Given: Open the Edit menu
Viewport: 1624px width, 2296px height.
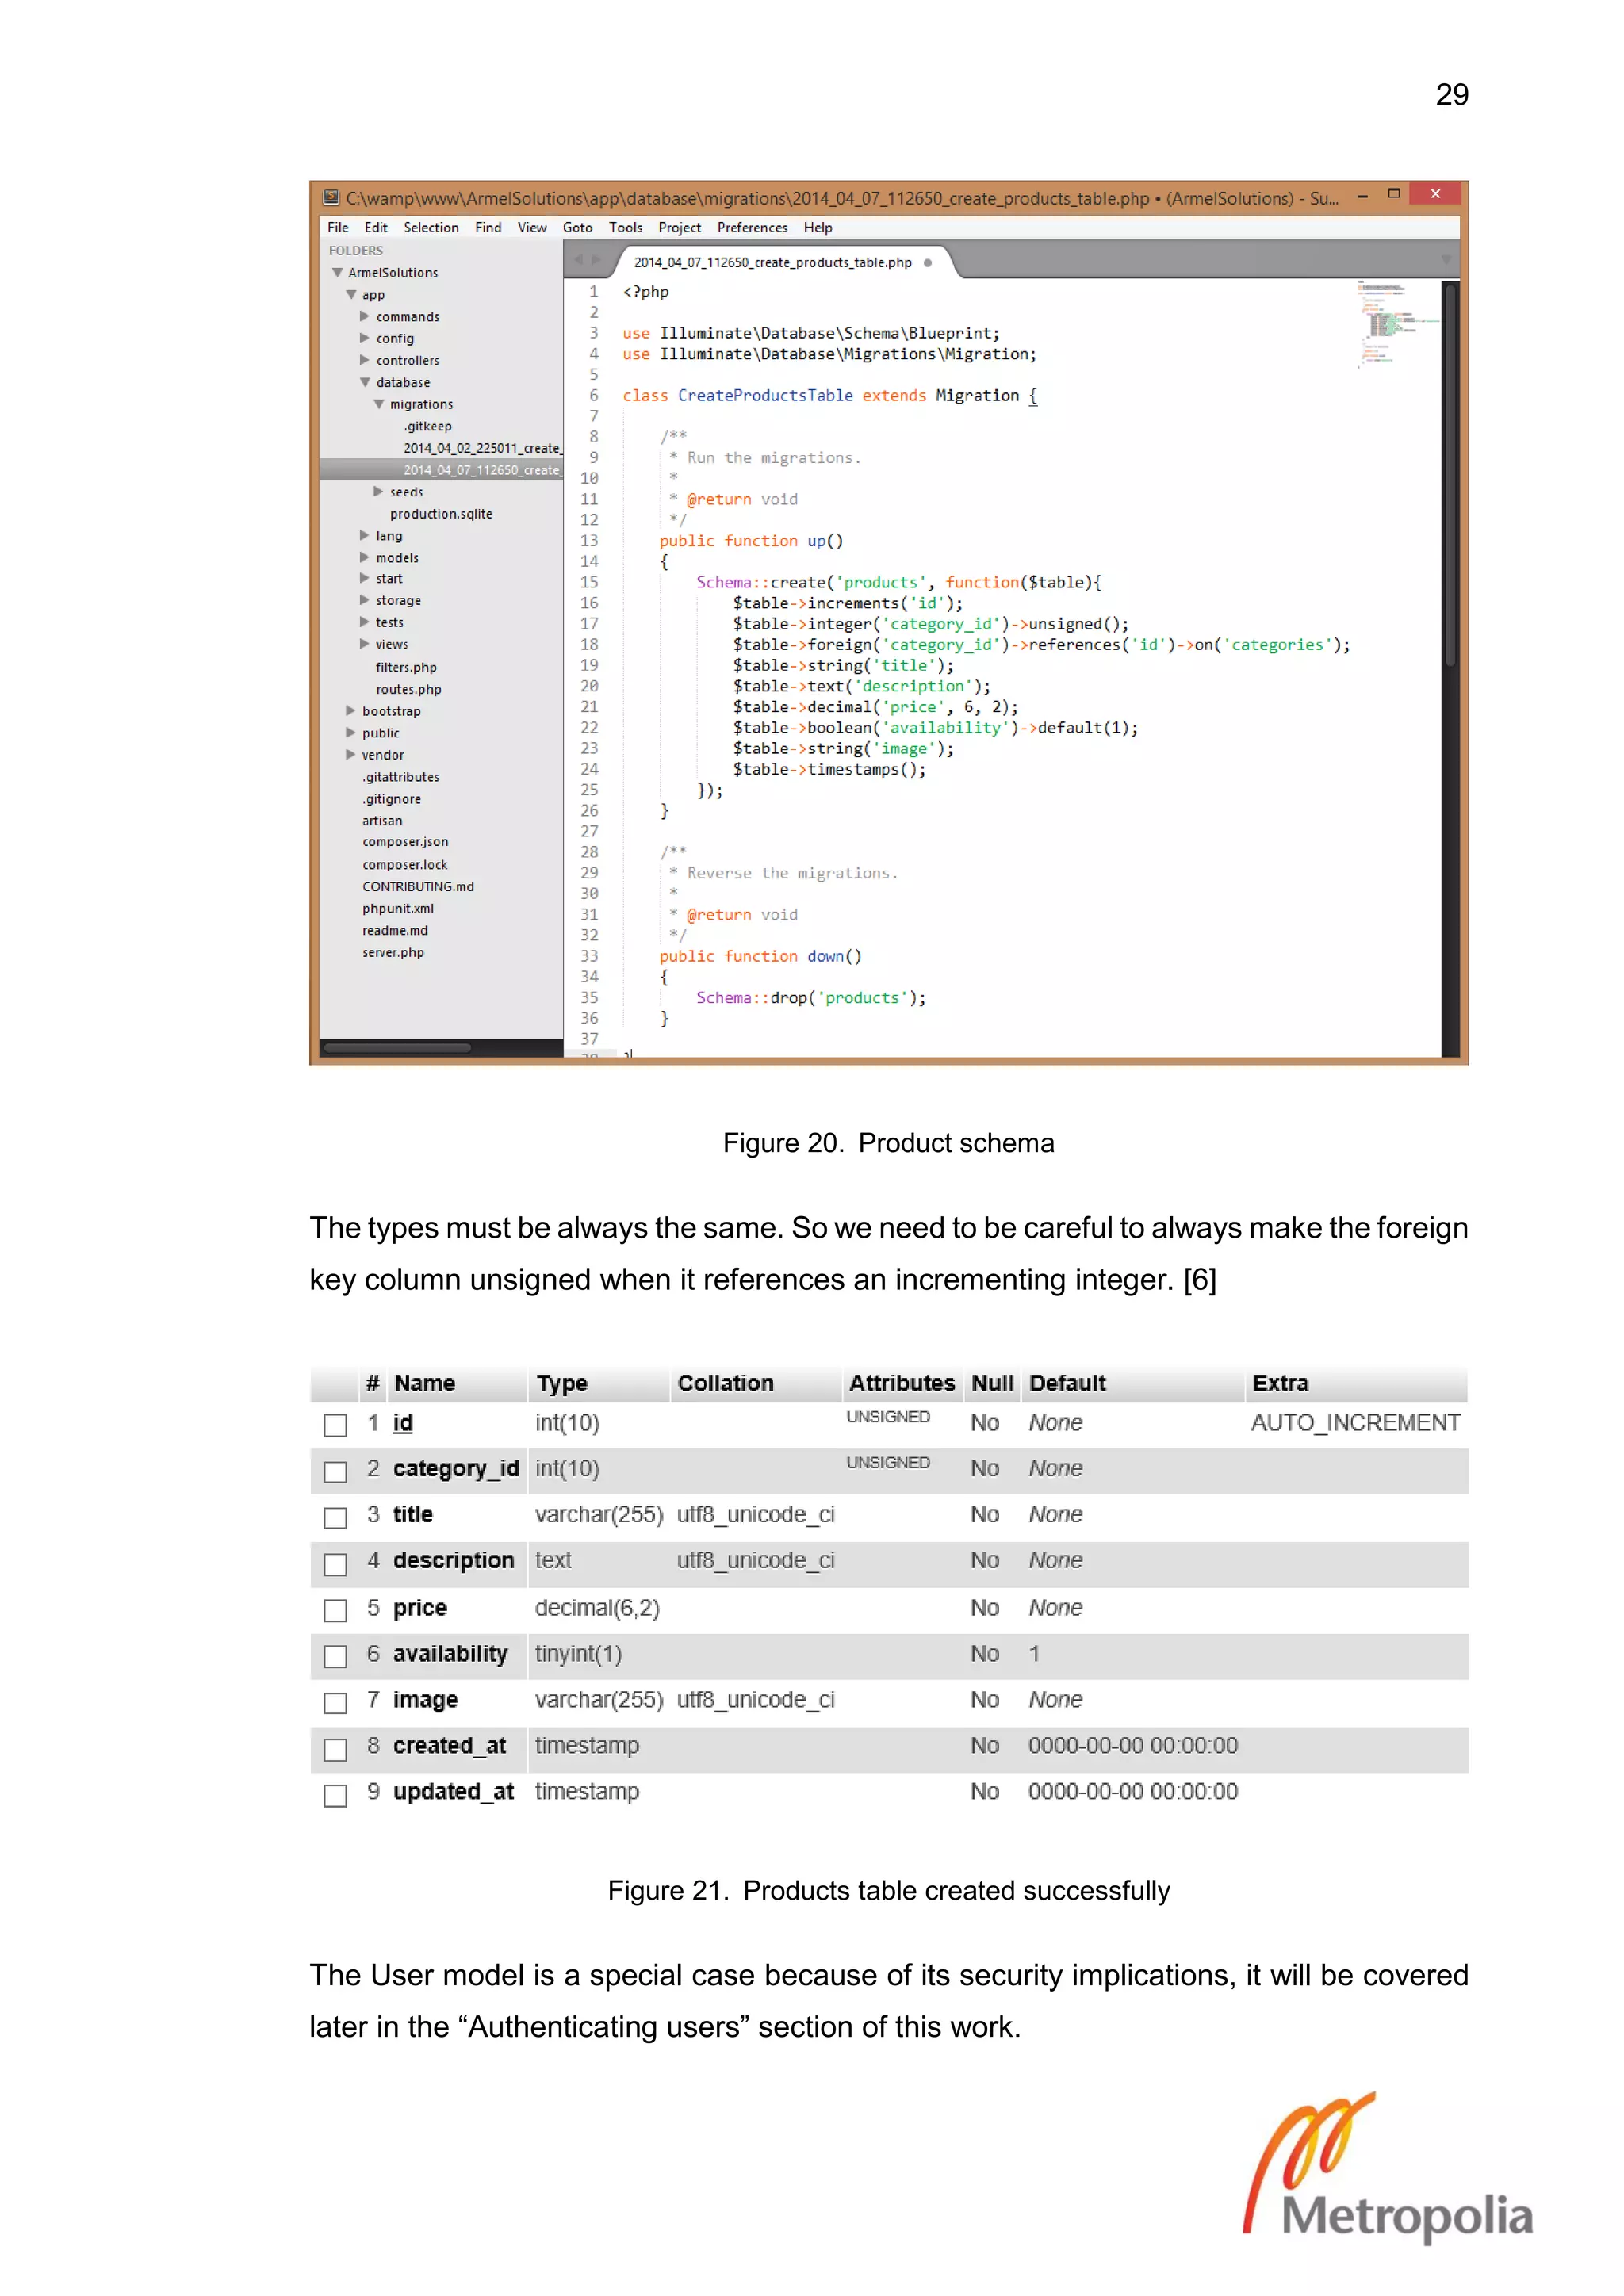Looking at the screenshot, I should 375,227.
